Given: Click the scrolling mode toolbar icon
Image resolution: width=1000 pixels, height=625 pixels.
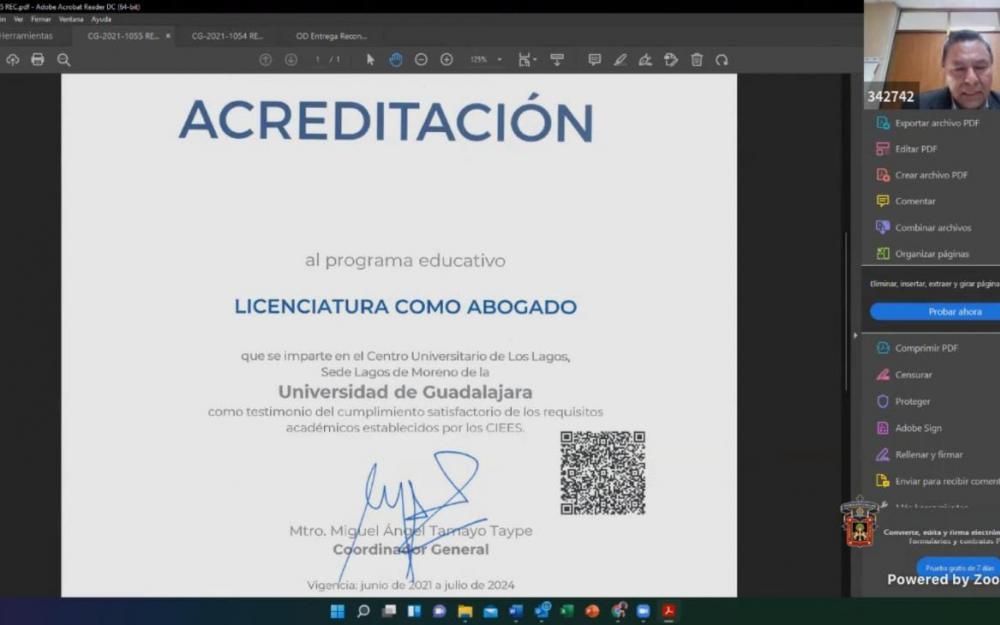Looking at the screenshot, I should pyautogui.click(x=557, y=60).
